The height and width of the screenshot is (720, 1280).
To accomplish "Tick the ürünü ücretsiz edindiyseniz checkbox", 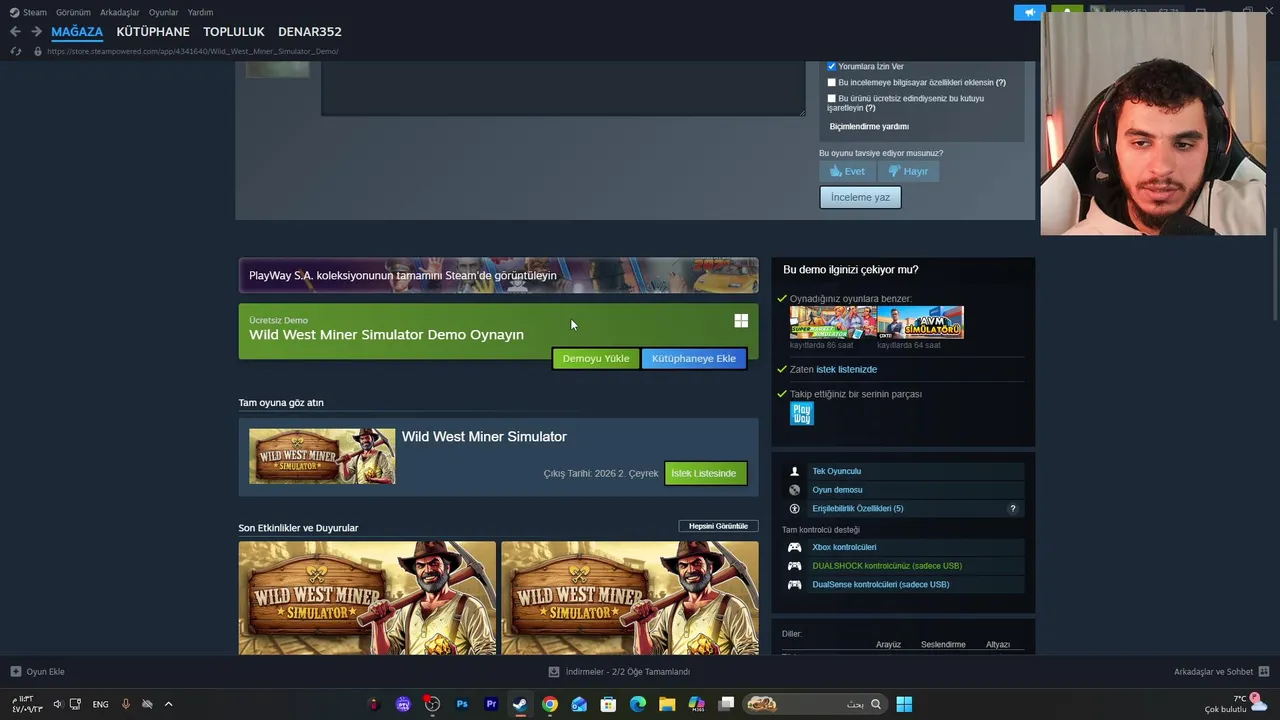I will pos(831,99).
